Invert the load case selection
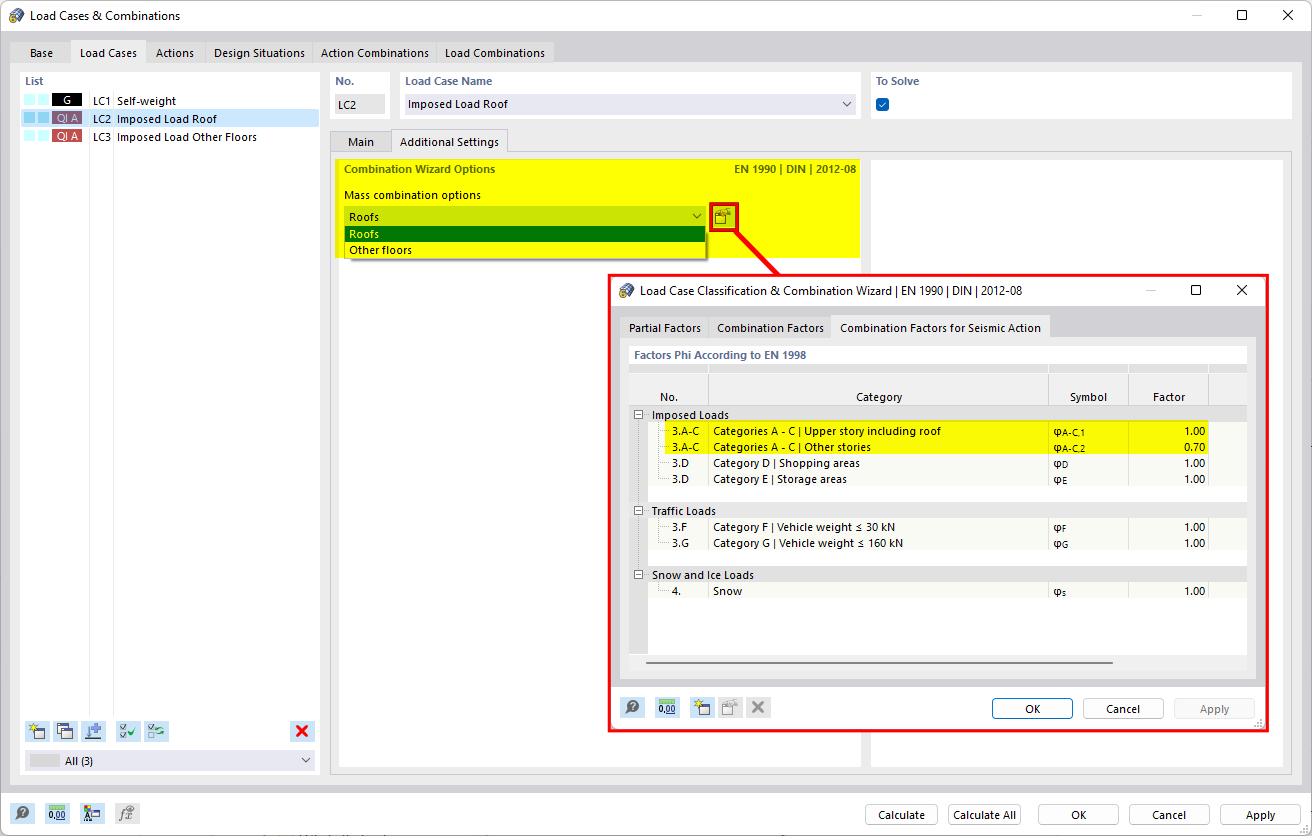This screenshot has height=836, width=1312. (x=155, y=731)
